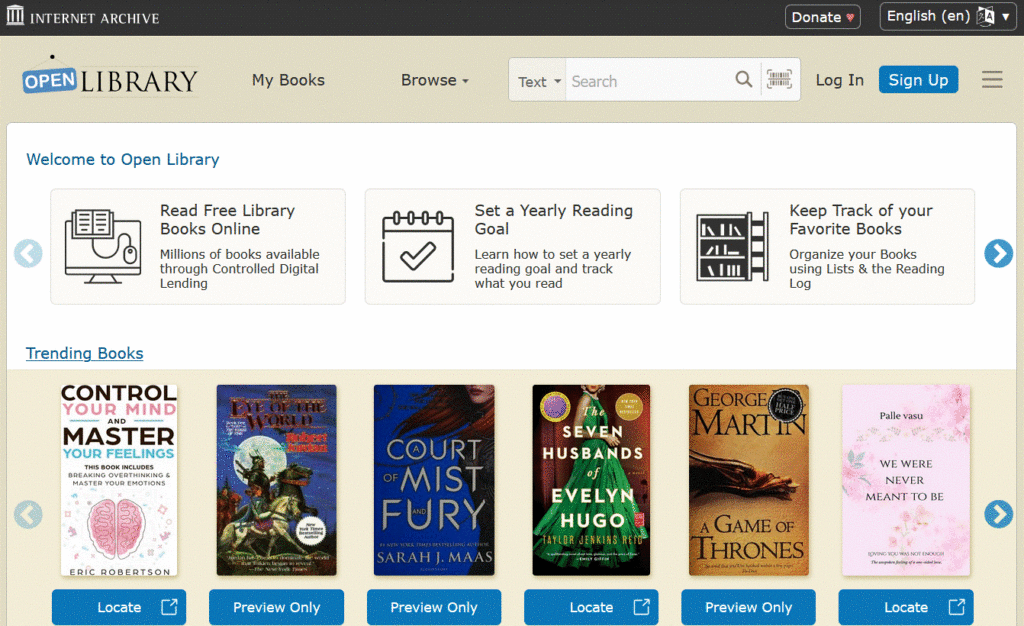Image resolution: width=1024 pixels, height=626 pixels.
Task: Open the Text search type selector
Action: [x=540, y=80]
